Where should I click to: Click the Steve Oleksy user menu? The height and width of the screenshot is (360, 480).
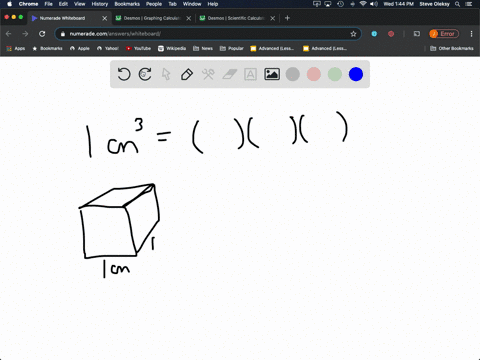coord(434,4)
